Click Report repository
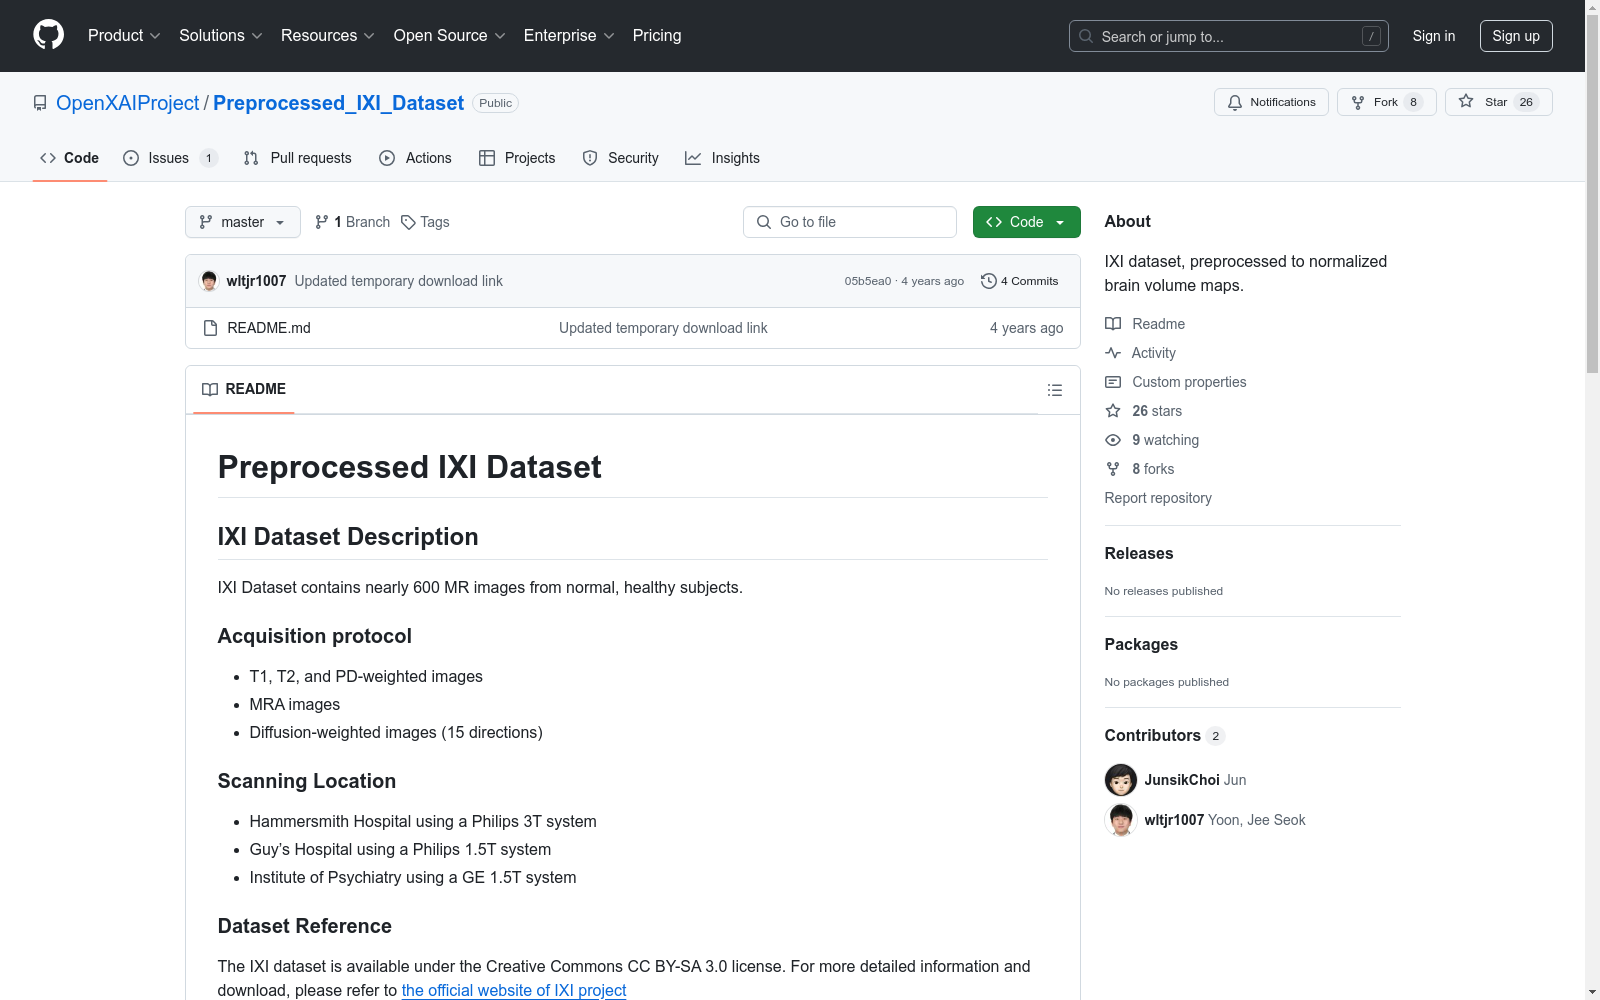Image resolution: width=1600 pixels, height=1000 pixels. click(1158, 498)
